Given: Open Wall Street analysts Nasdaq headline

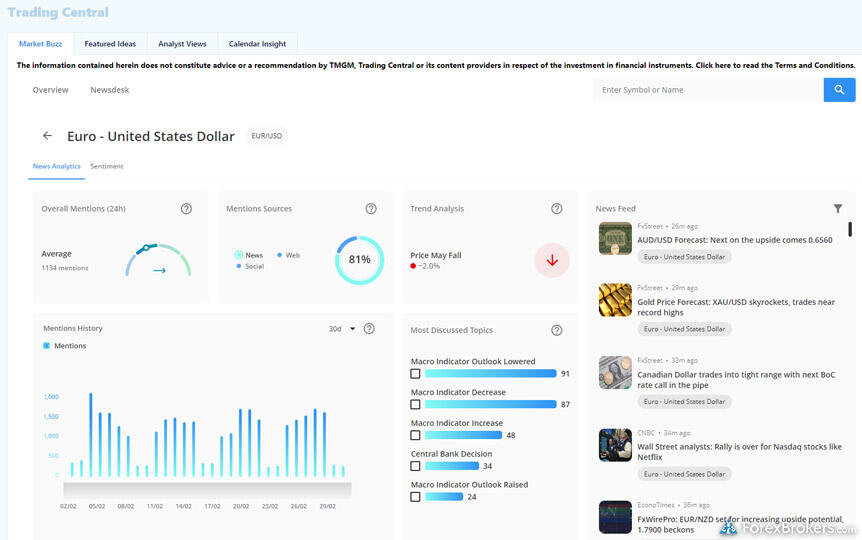Looking at the screenshot, I should click(x=739, y=451).
